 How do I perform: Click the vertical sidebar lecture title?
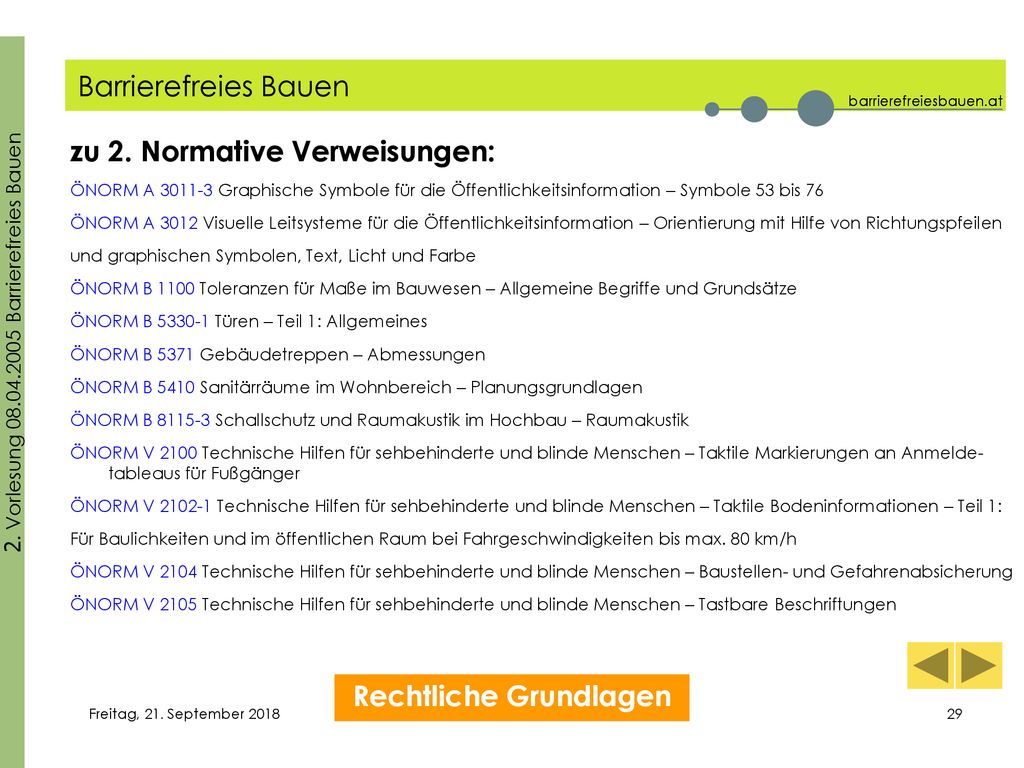coord(14,342)
